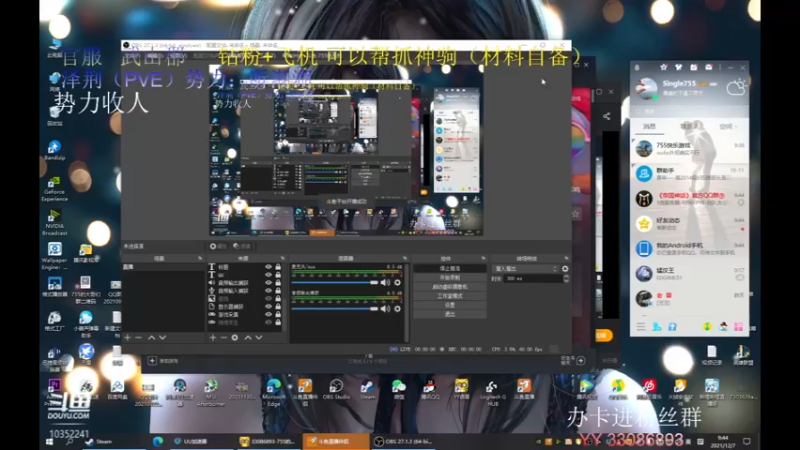Toggle lock on 音频输入捕获 source
The image size is (800, 450).
click(x=278, y=290)
